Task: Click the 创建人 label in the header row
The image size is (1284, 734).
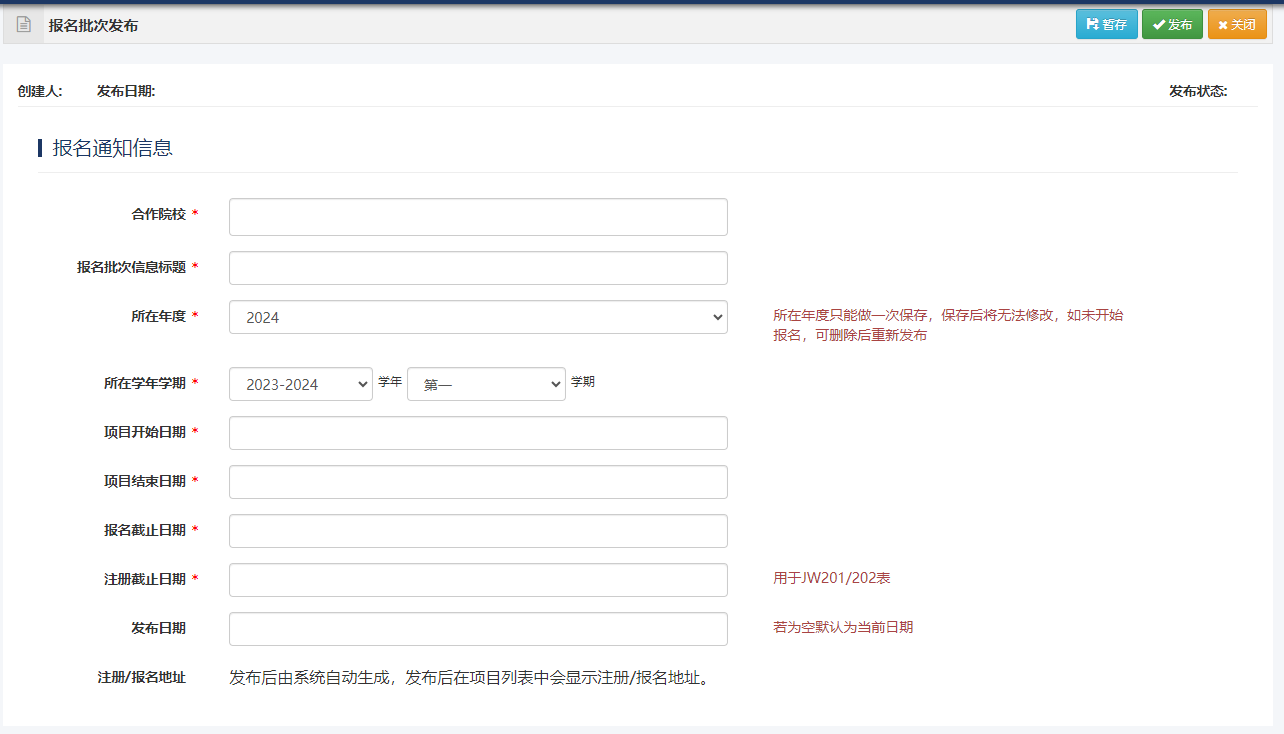Action: [40, 91]
